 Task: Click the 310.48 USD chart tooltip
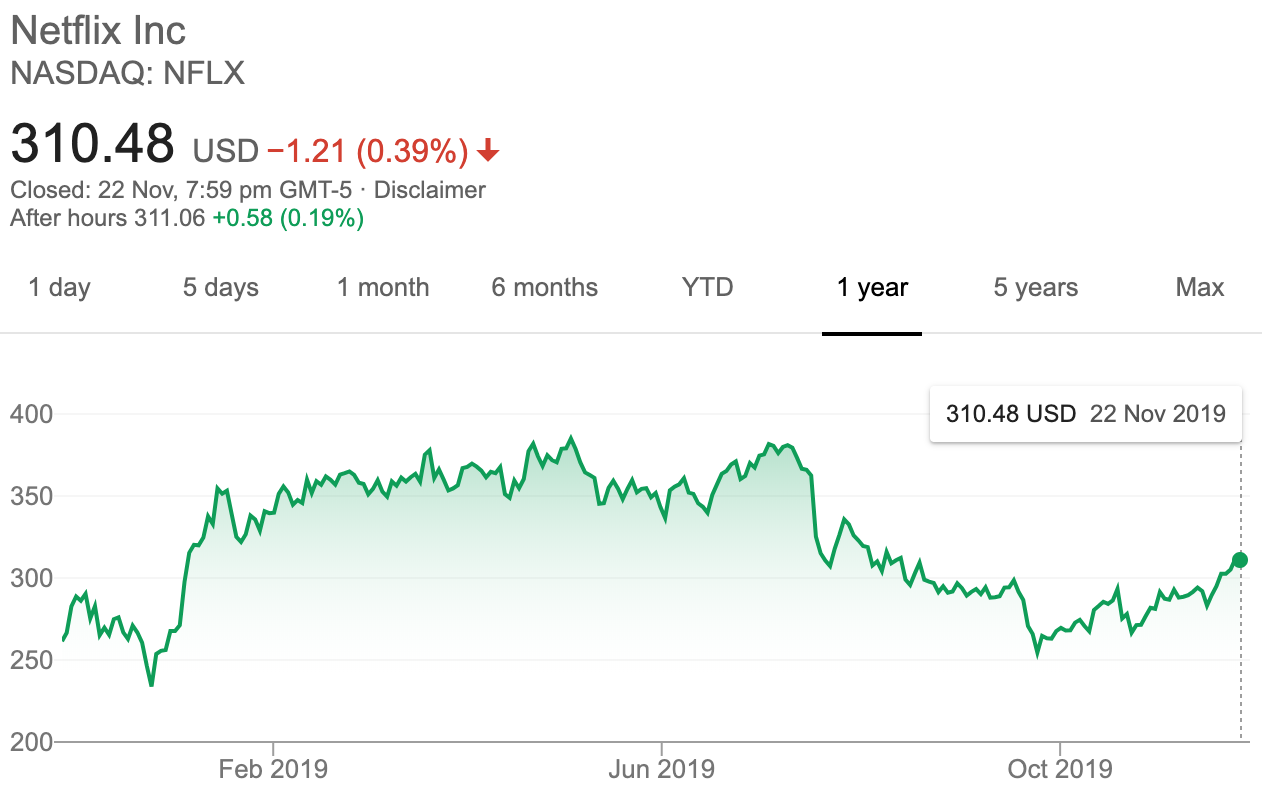click(1085, 413)
